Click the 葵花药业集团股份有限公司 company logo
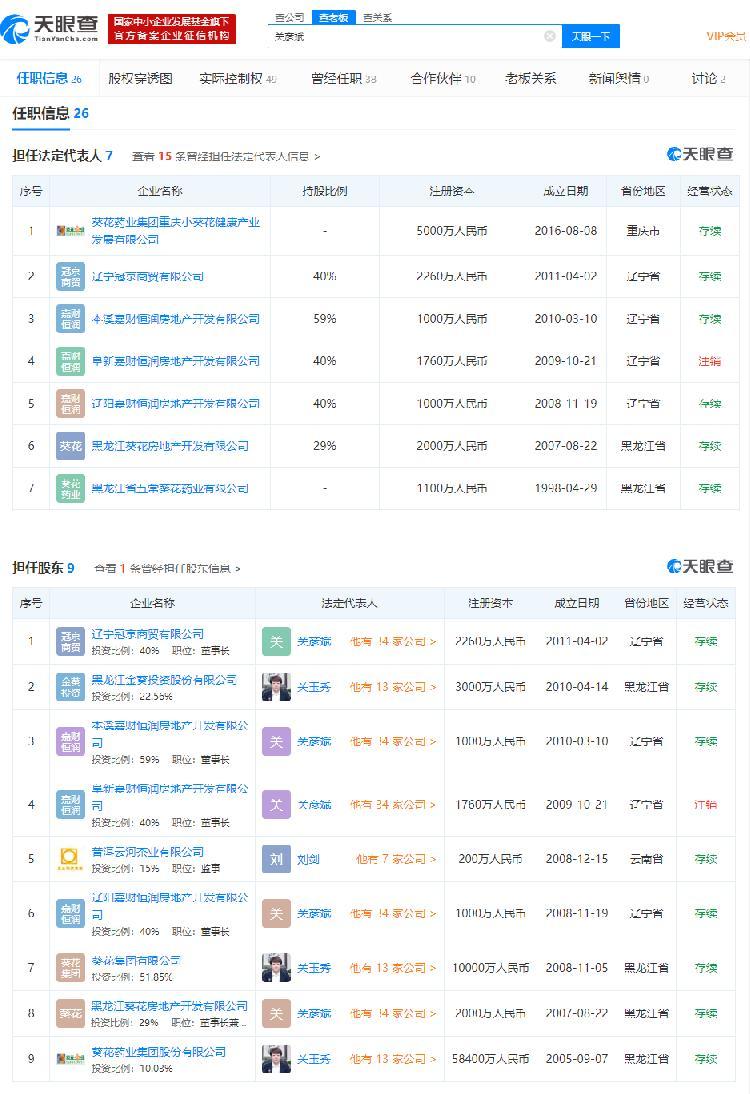Image resolution: width=750 pixels, height=1094 pixels. (x=70, y=1059)
